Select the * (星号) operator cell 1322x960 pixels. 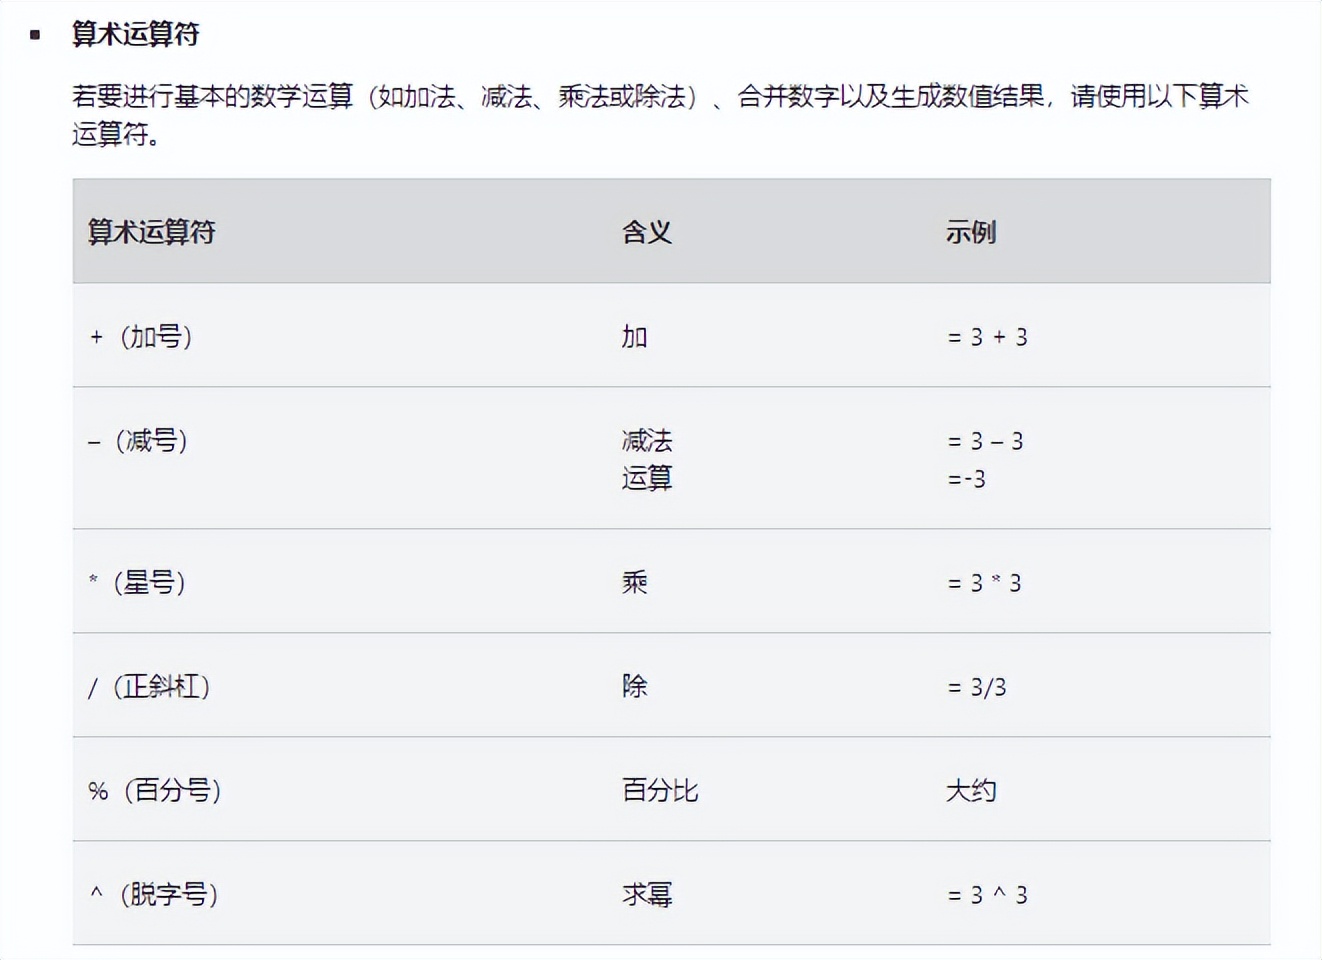(x=137, y=583)
